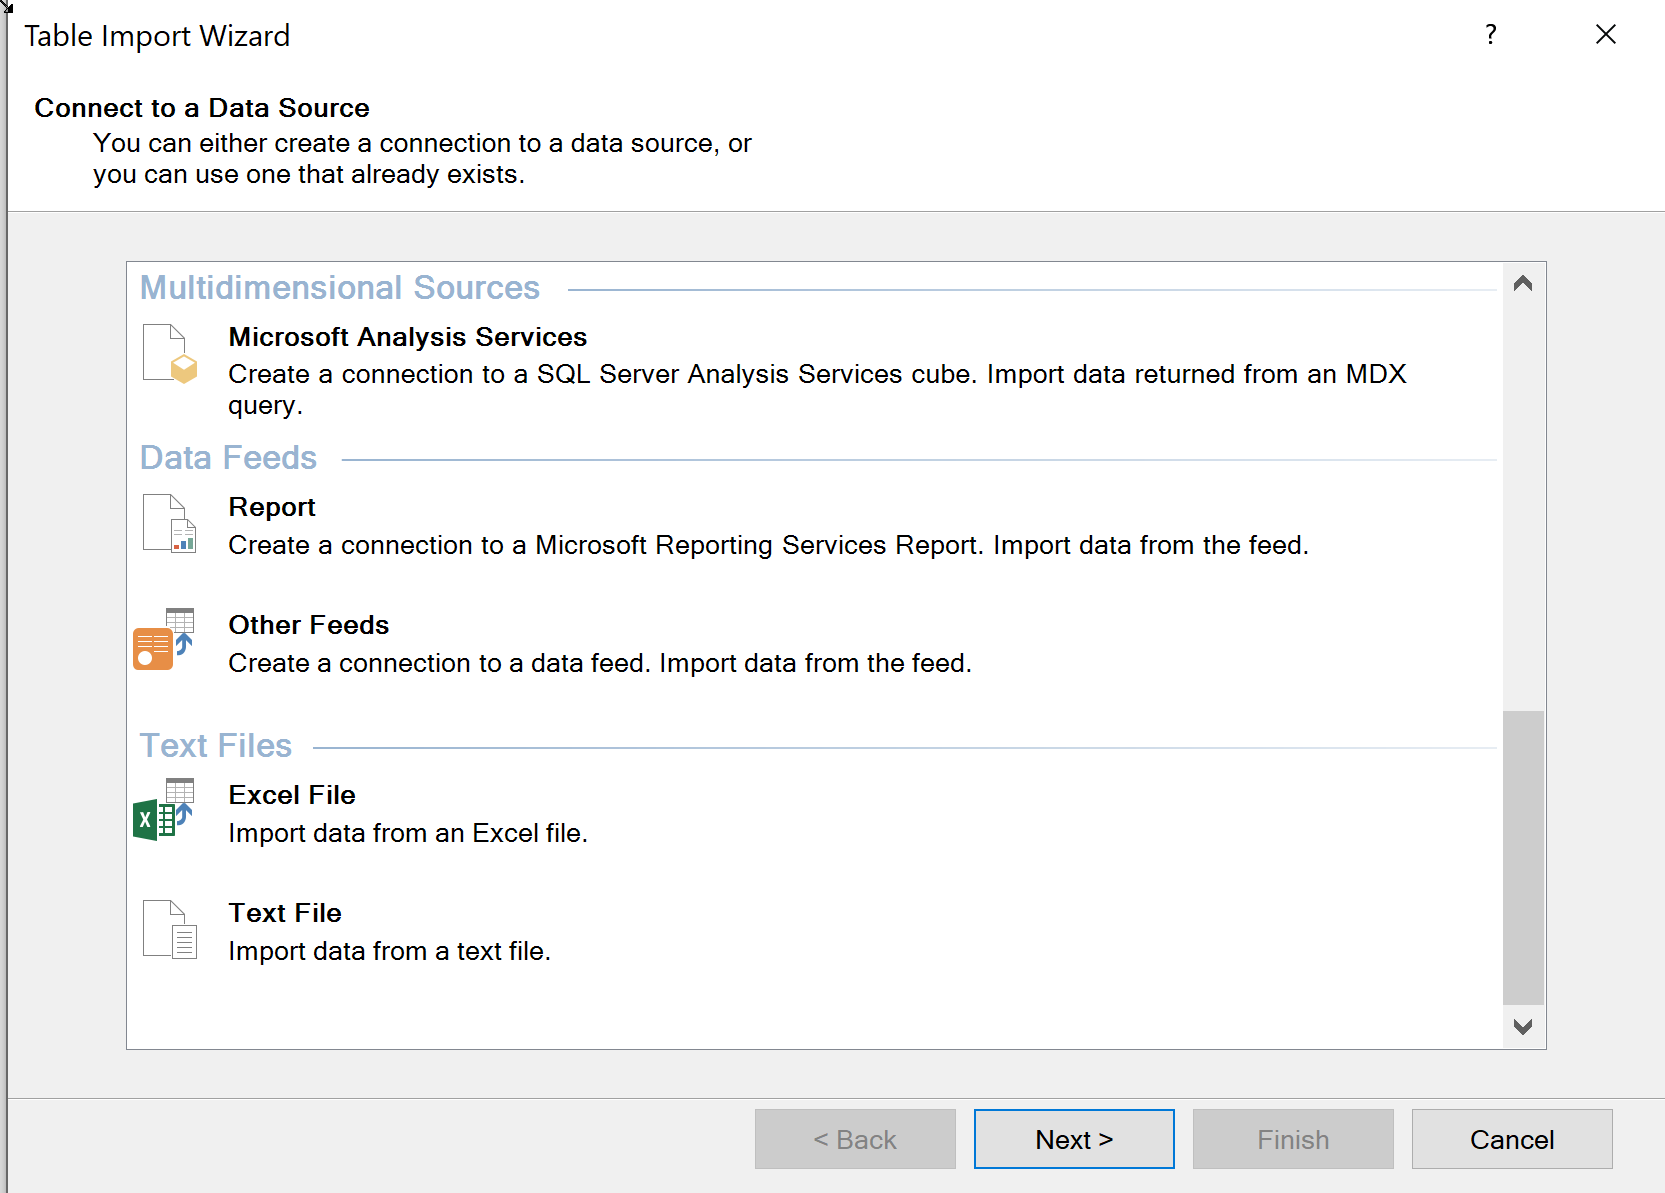
Task: Open help with the question mark
Action: tap(1491, 35)
